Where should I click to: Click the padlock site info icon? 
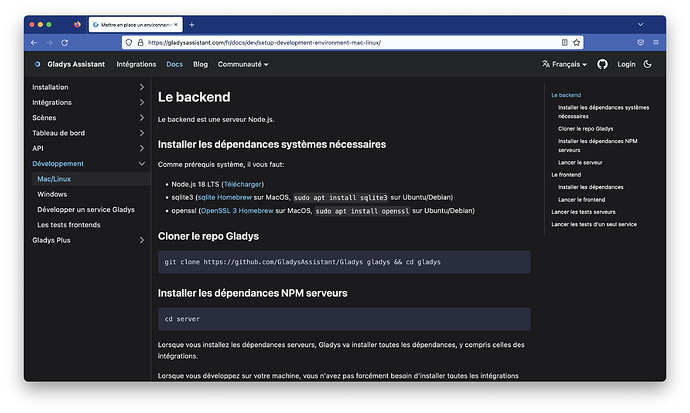coord(140,43)
